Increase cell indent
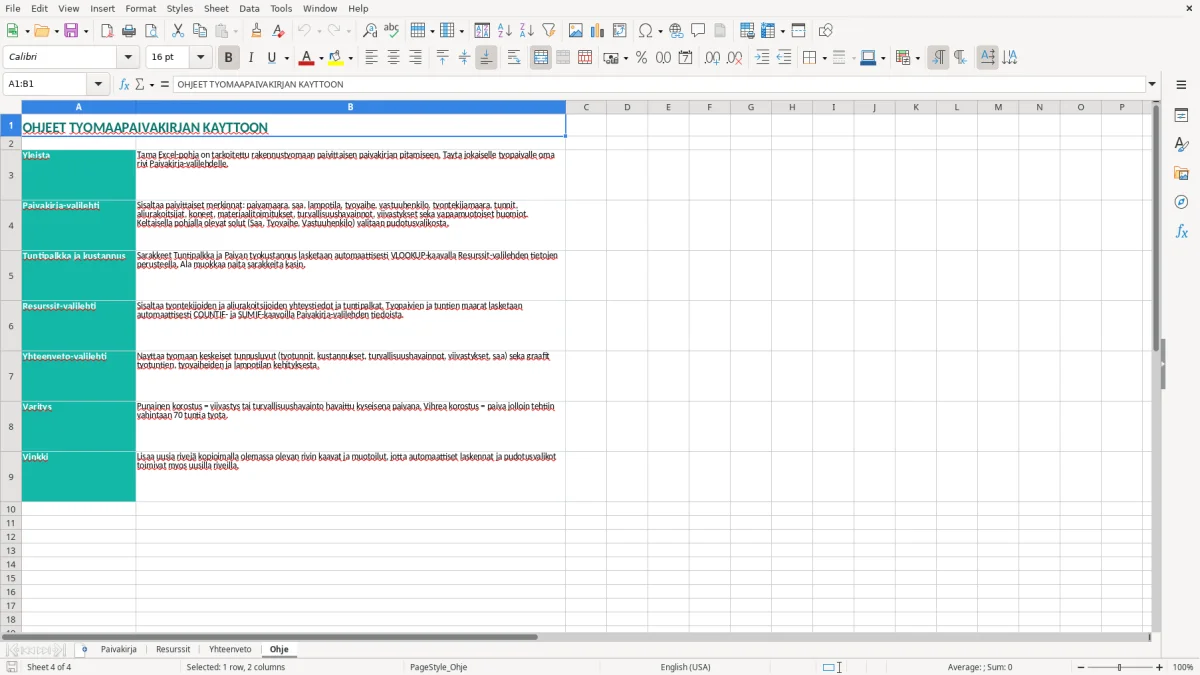This screenshot has width=1200, height=675. click(762, 58)
